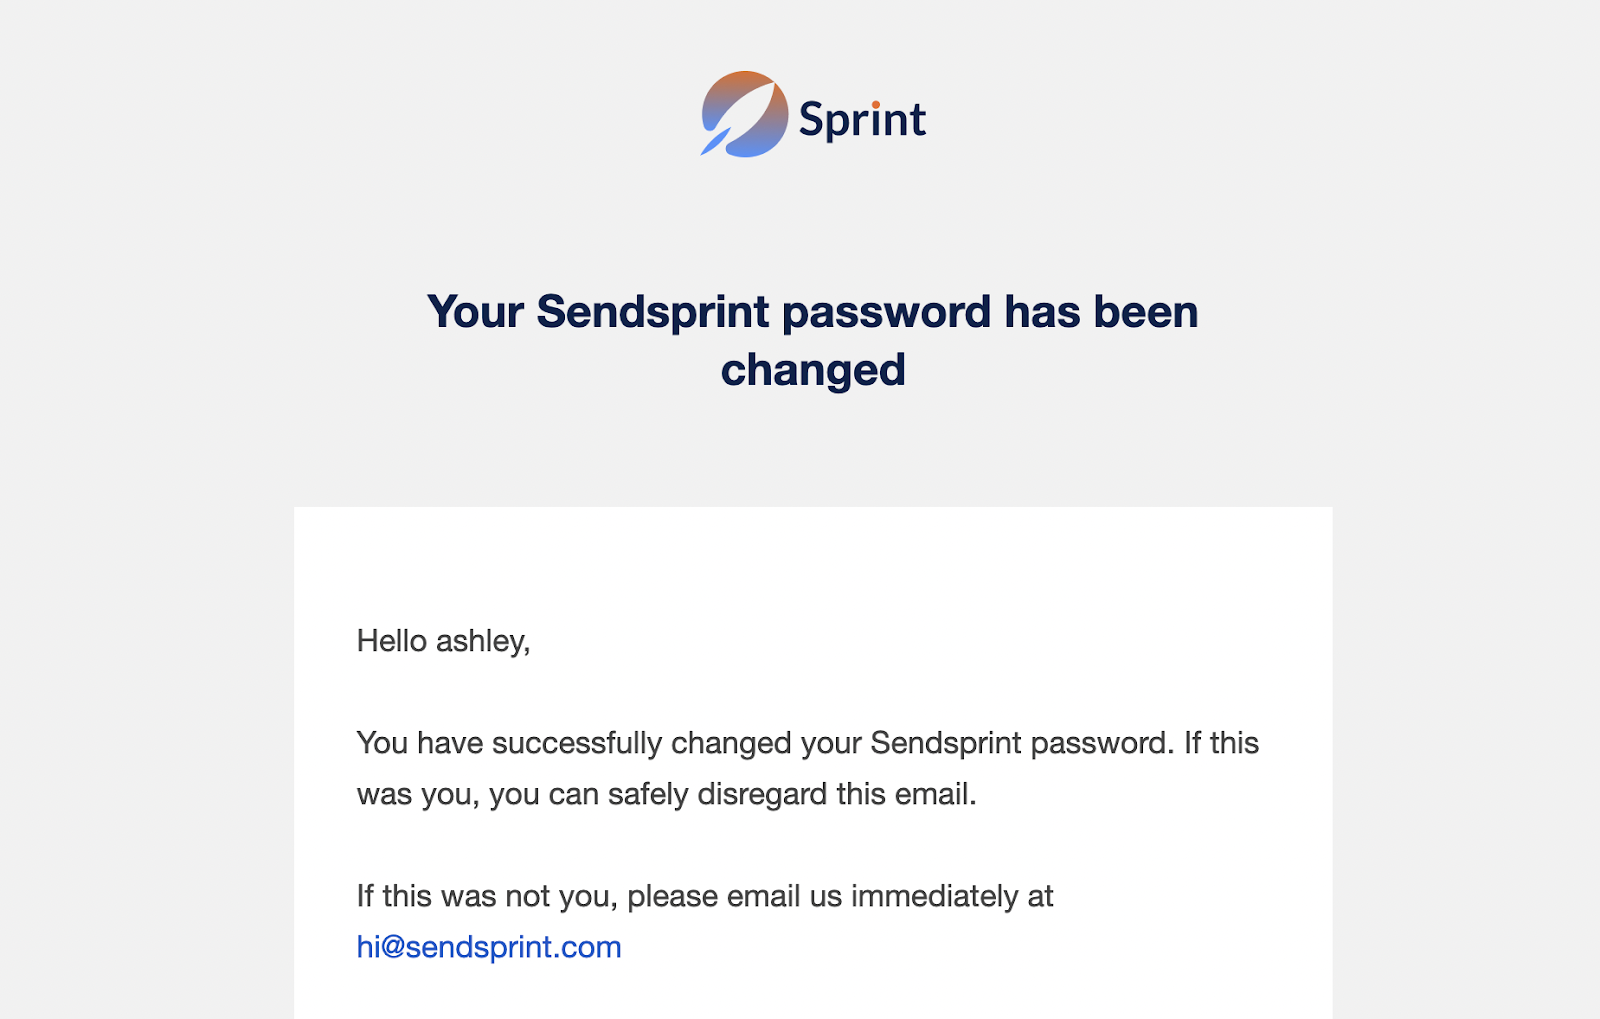Screen dimensions: 1600x1019
Task: Click the word "changed" on heading's second line
Action: point(813,370)
